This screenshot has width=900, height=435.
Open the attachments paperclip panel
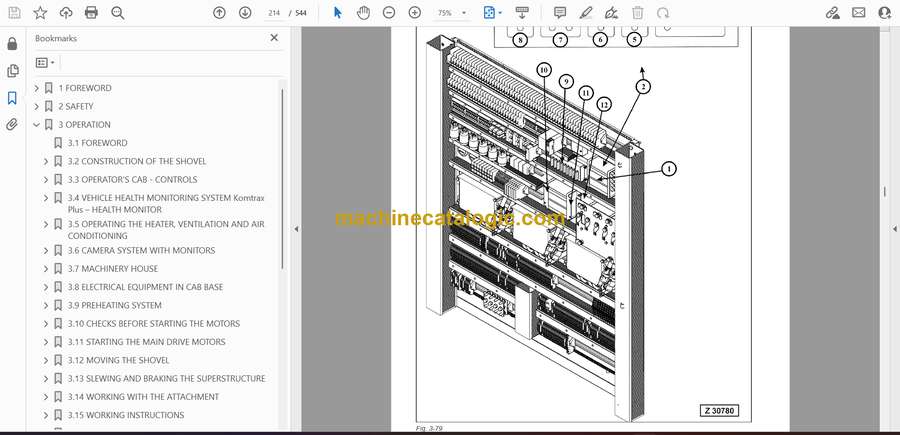pos(12,125)
